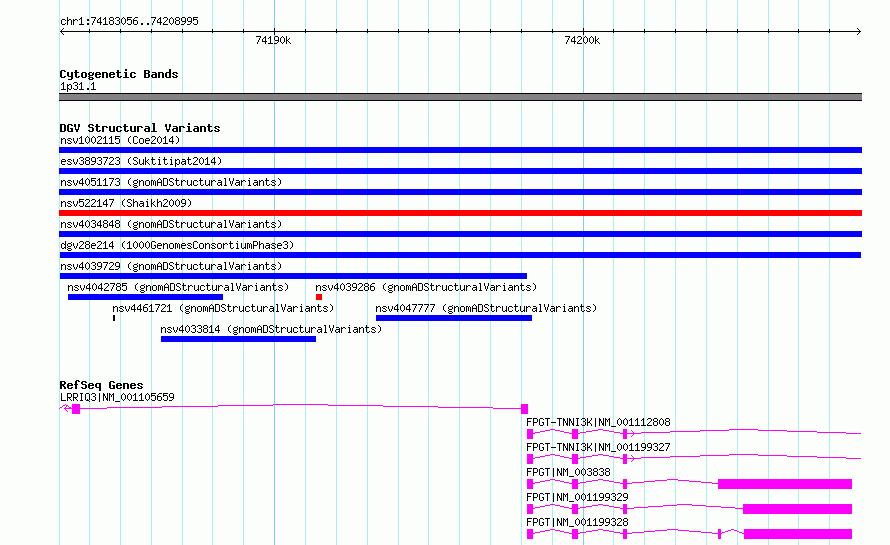Click the ruler's left end arrow
Screen dimensions: 890x545
coord(62,32)
